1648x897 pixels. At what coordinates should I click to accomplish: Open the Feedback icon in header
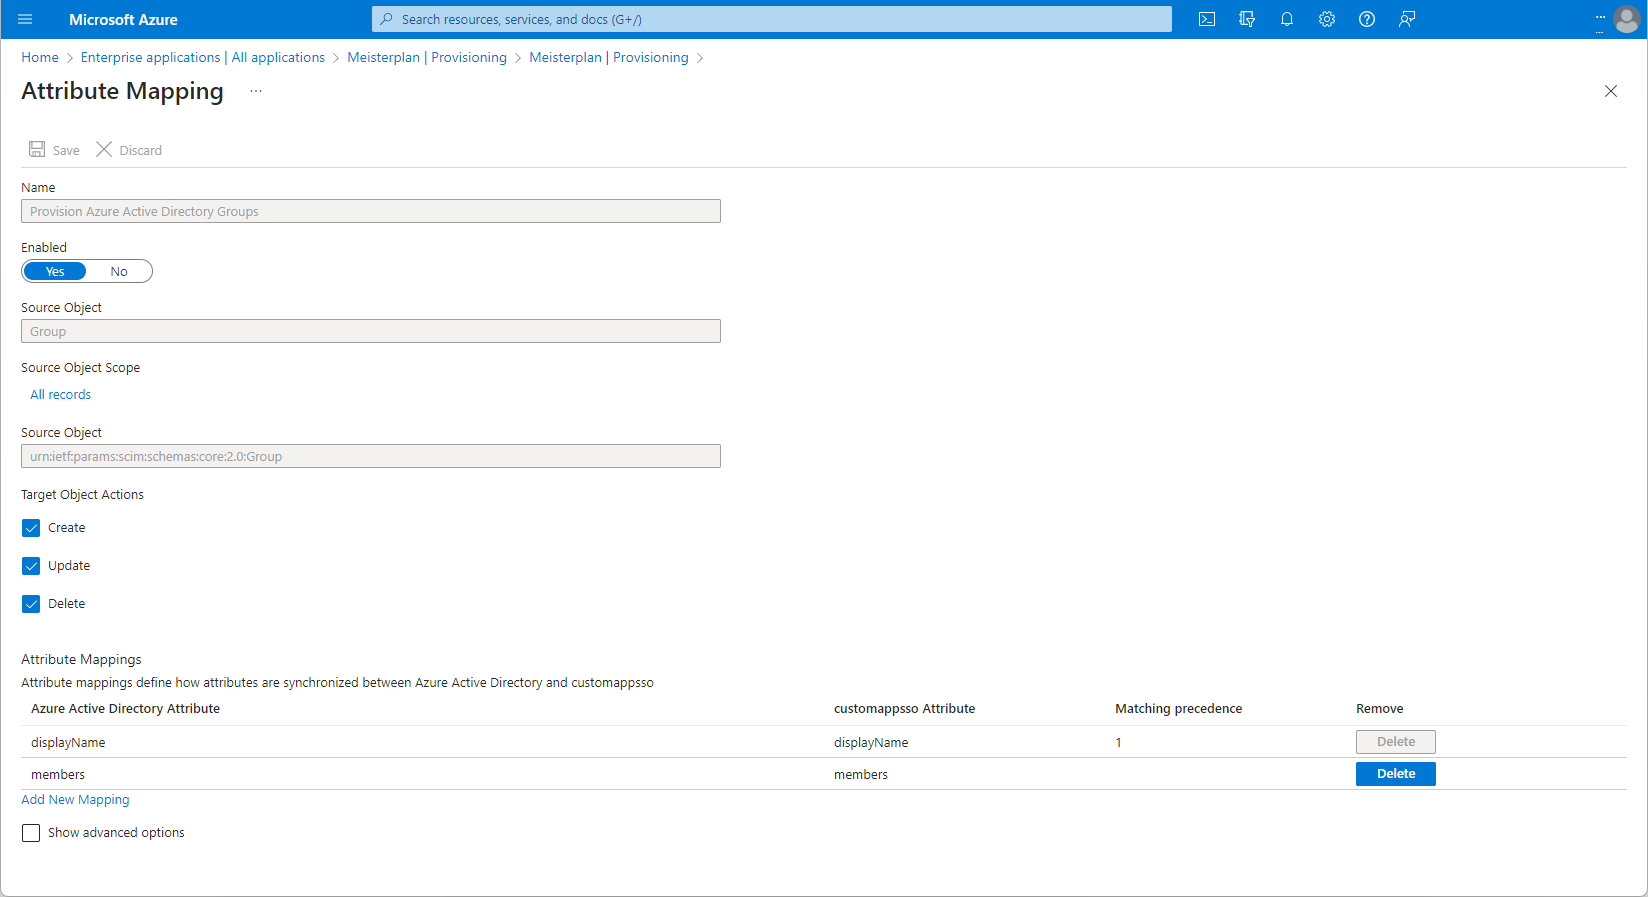click(1407, 19)
